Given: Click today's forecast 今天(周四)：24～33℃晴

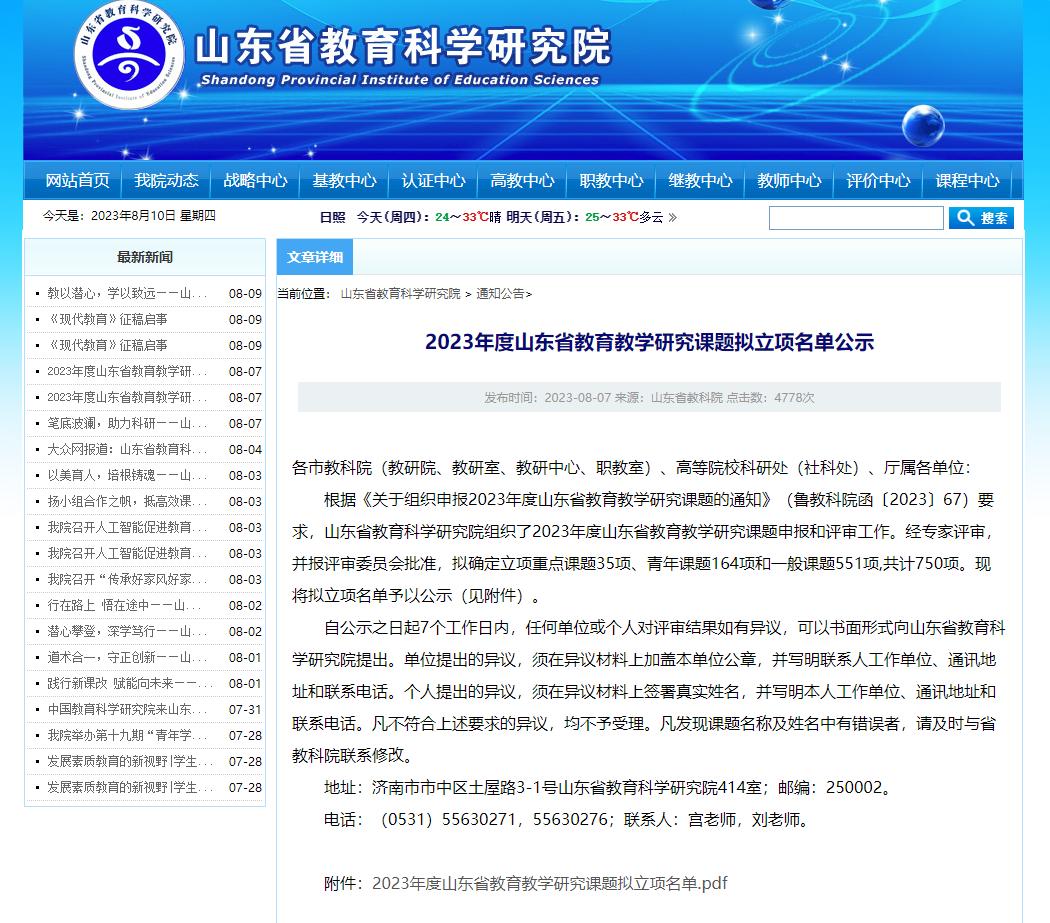Looking at the screenshot, I should pos(429,217).
